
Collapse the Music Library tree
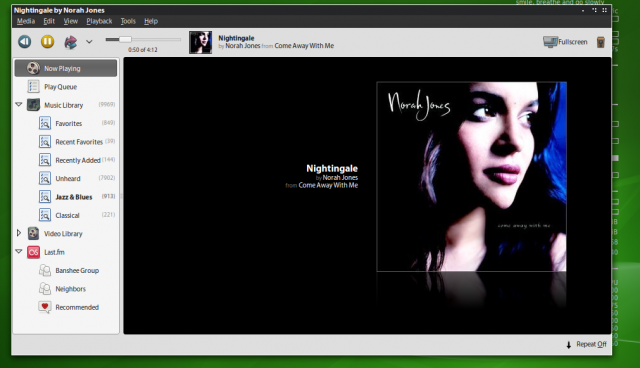coord(19,104)
